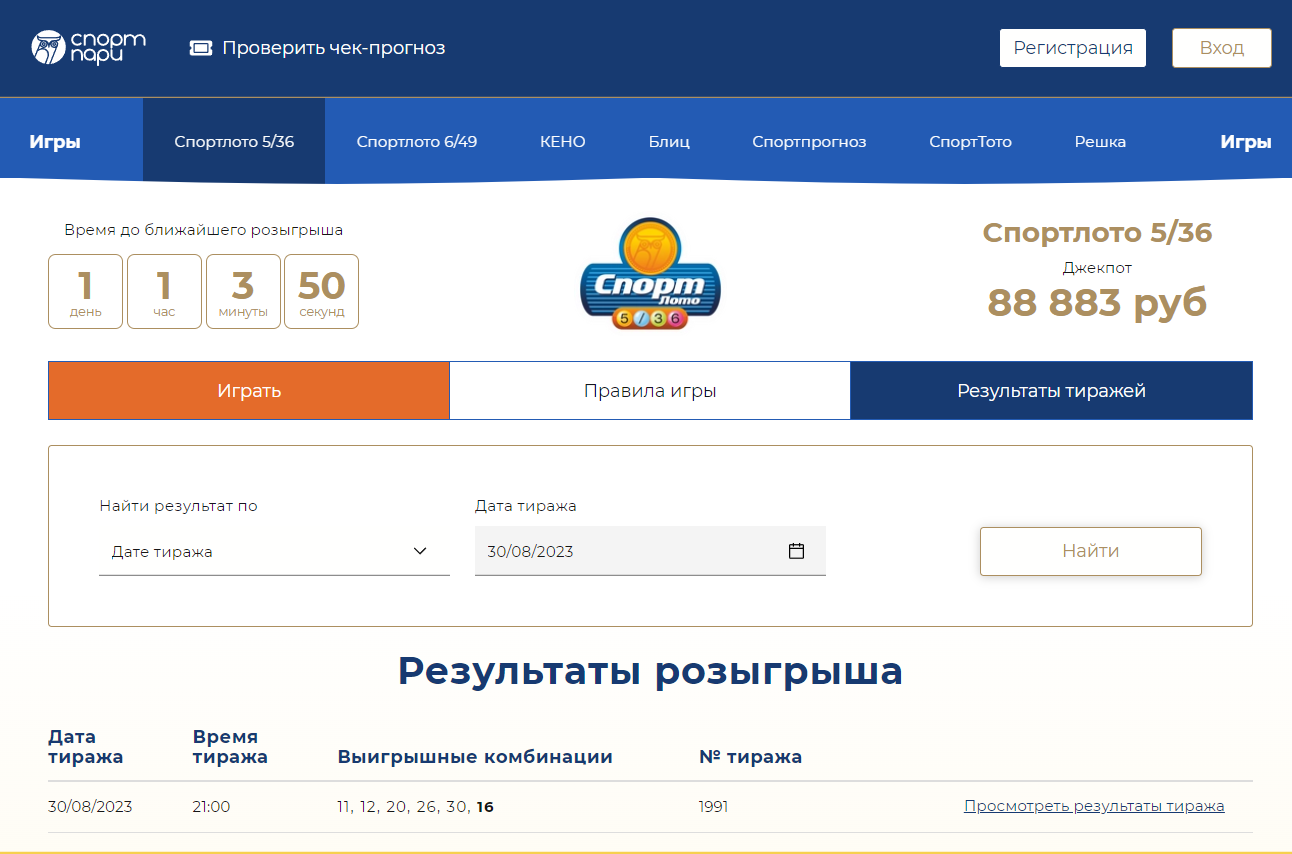Click 30/08/2023 in results table row
The width and height of the screenshot is (1292, 854).
pyautogui.click(x=90, y=806)
